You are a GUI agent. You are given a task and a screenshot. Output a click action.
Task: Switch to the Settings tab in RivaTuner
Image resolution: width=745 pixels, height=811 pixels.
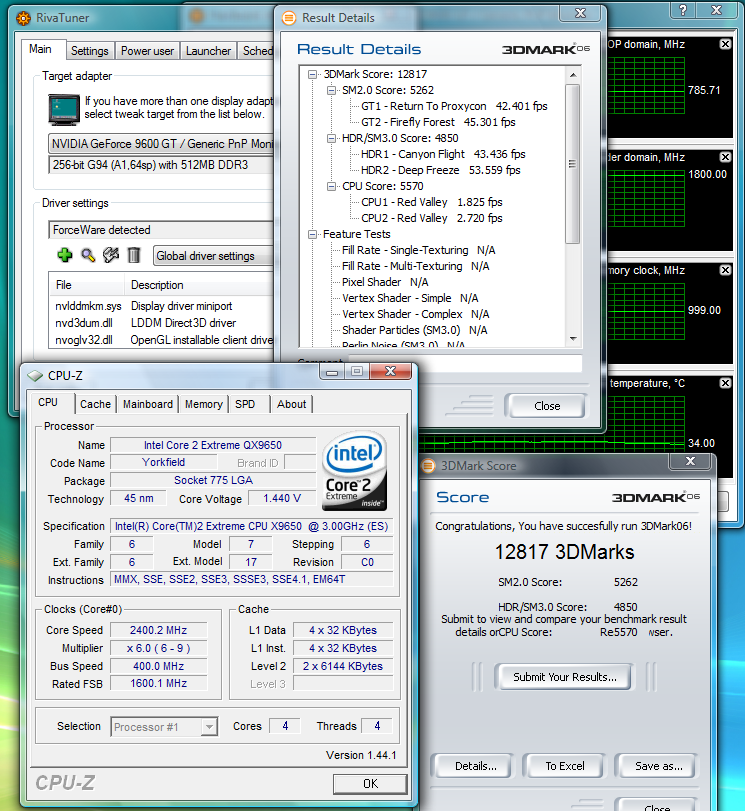(x=90, y=51)
